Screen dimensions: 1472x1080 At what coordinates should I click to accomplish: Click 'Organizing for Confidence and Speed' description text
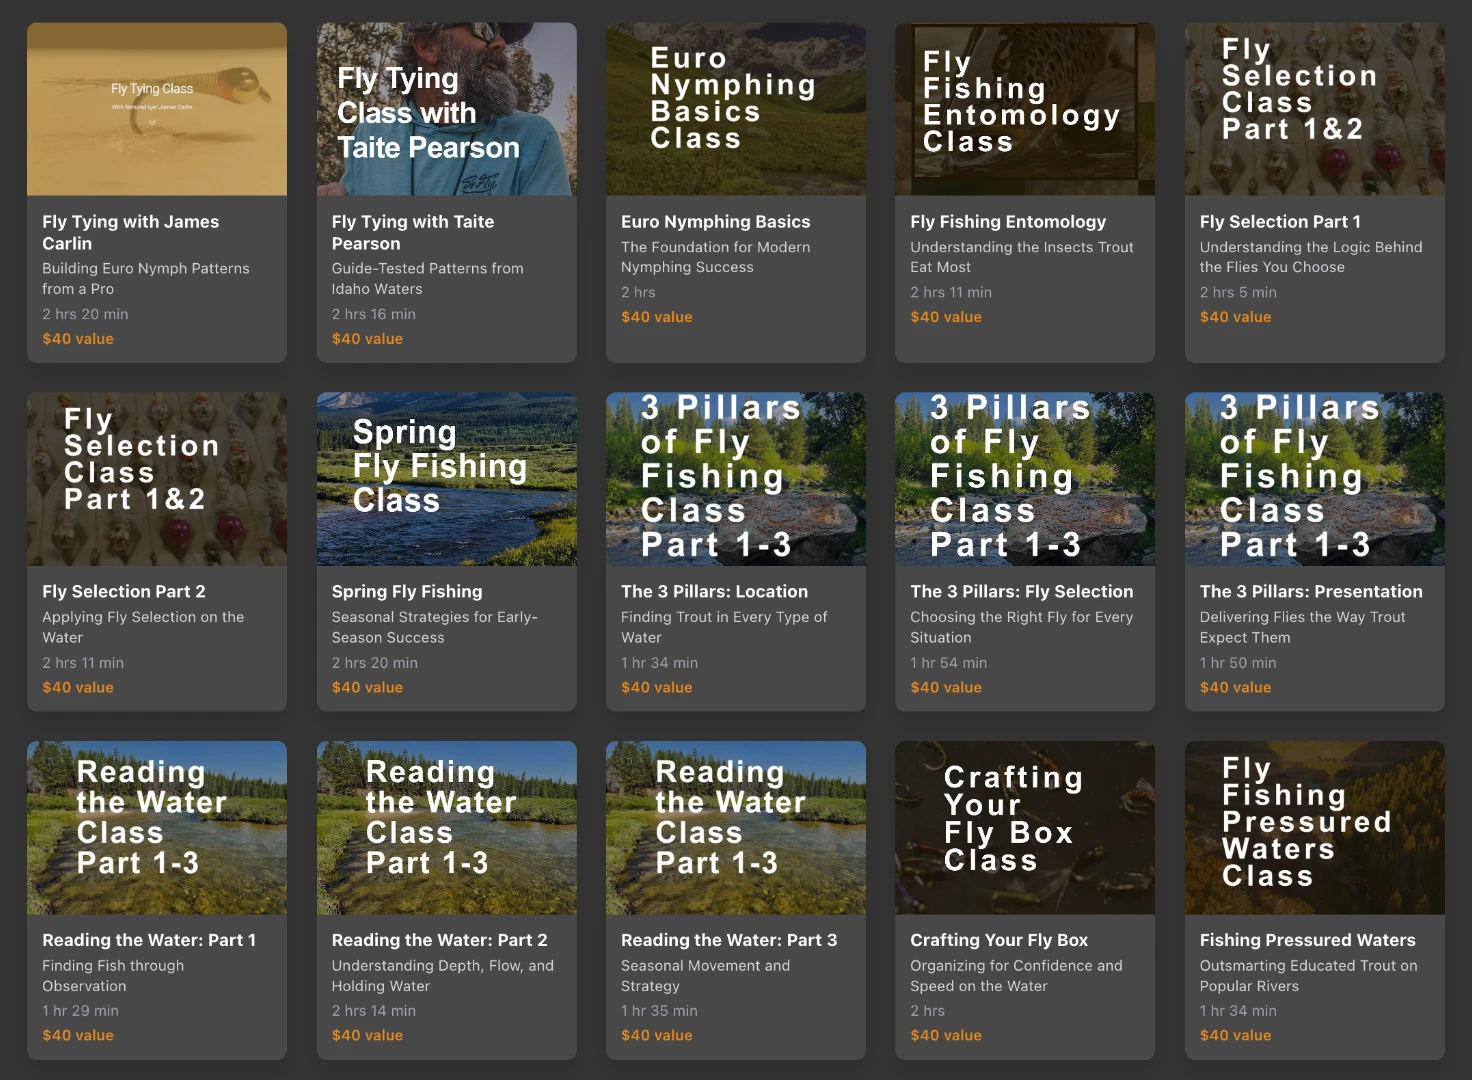(x=1015, y=975)
